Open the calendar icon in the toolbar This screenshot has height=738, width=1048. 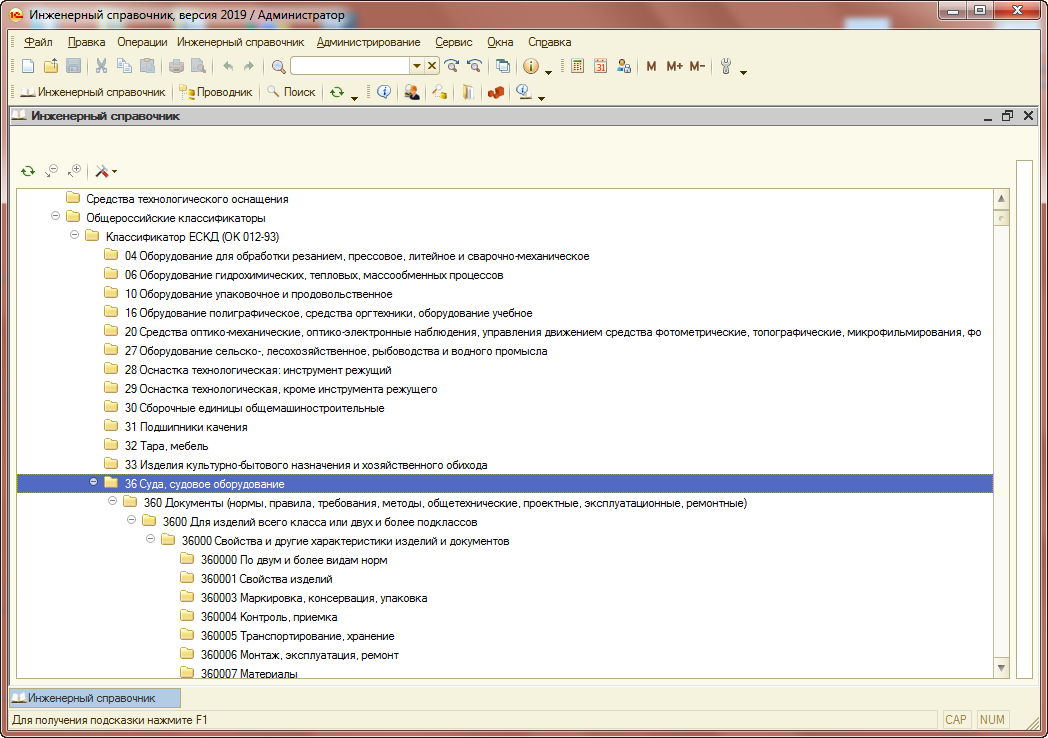(x=601, y=66)
